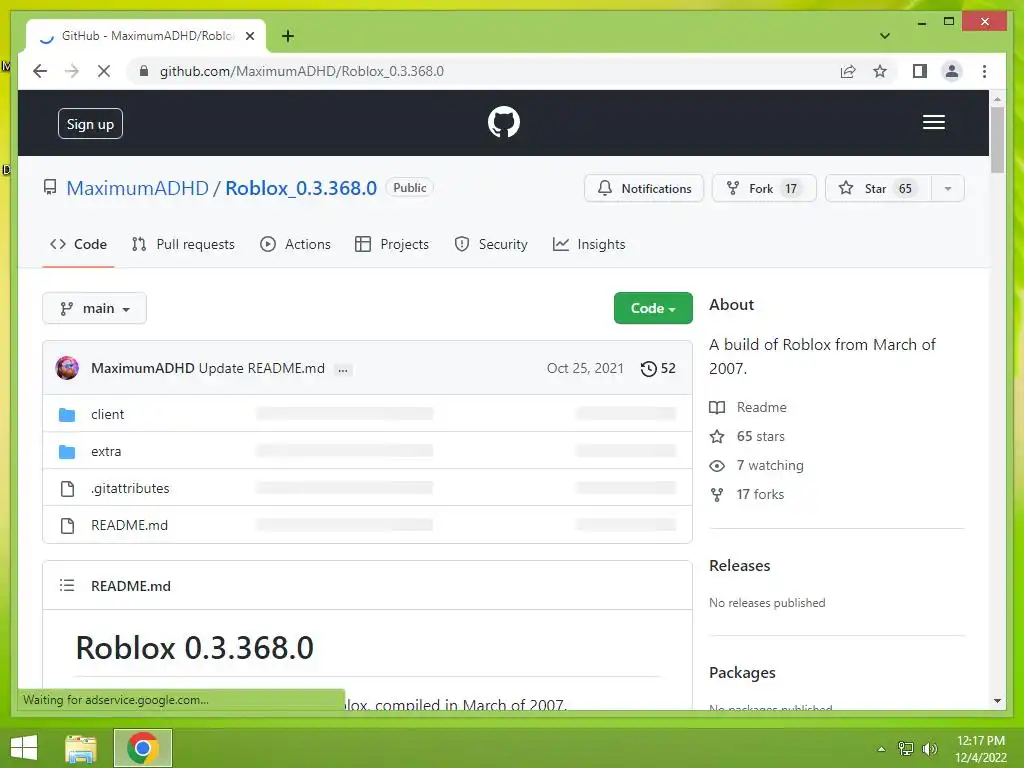
Task: Click the browser forward arrow
Action: tap(72, 71)
